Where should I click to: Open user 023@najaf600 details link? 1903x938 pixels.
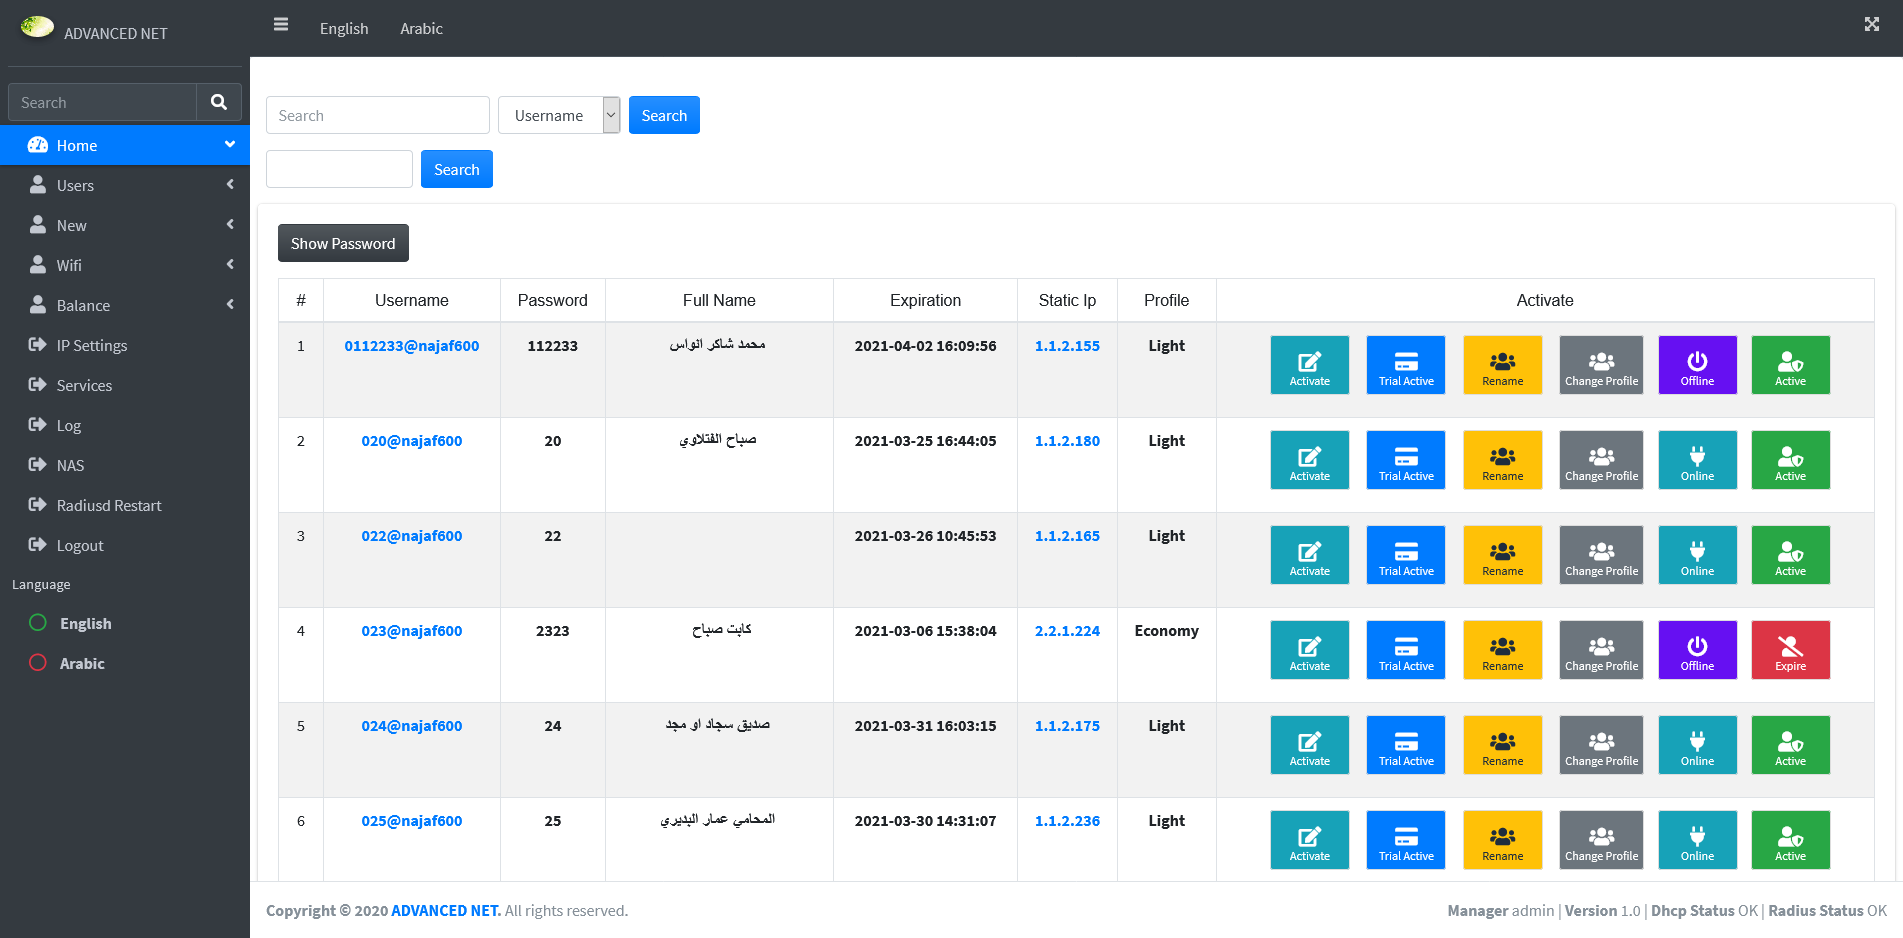[x=412, y=630]
